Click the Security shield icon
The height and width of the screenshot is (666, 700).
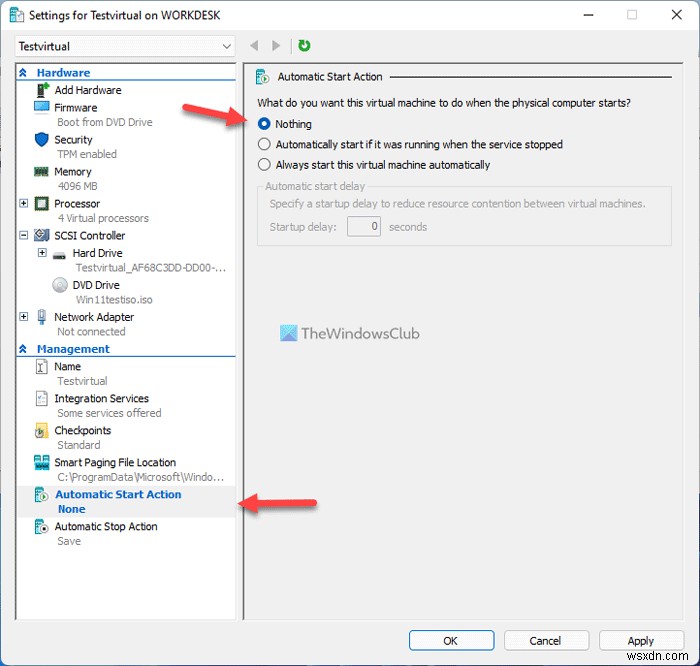42,139
